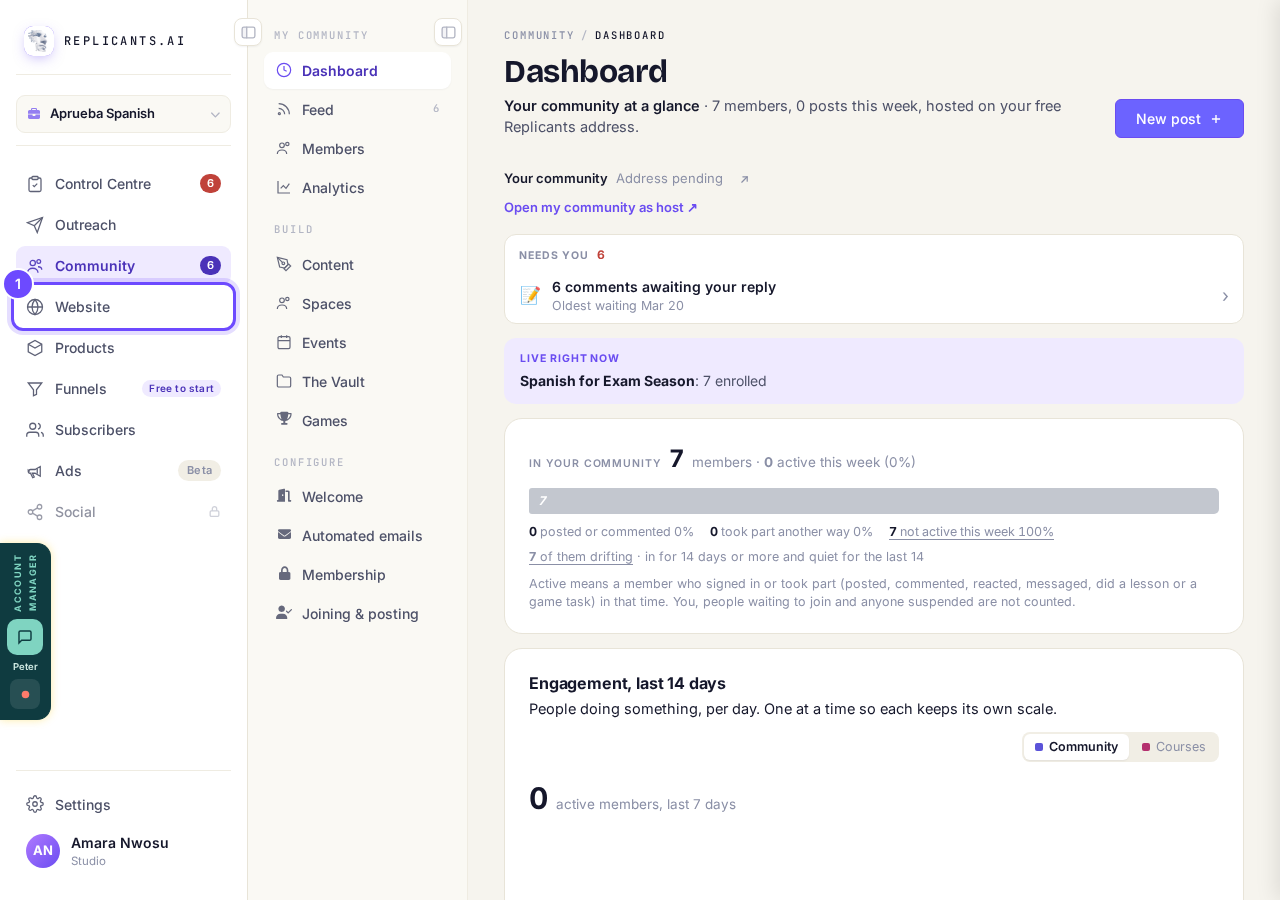The image size is (1280, 900).
Task: Open The Vault folder item
Action: (x=357, y=382)
